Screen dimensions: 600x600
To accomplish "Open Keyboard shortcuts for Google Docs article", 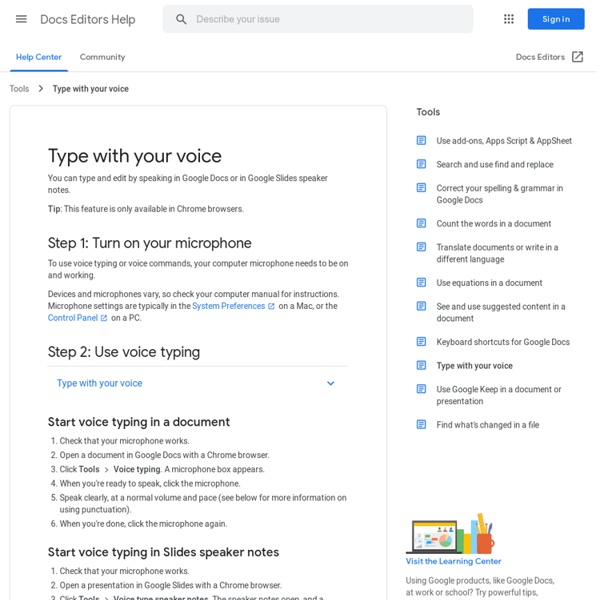I will pyautogui.click(x=503, y=342).
